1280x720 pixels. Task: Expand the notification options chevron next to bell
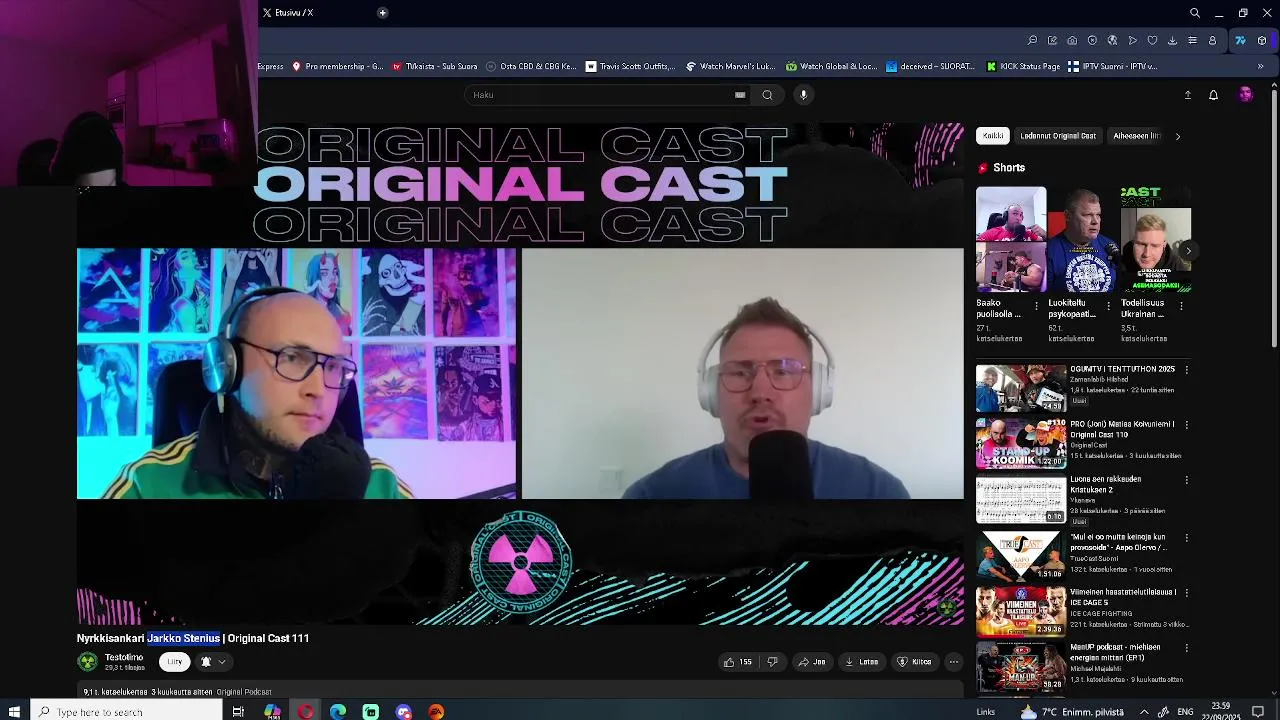click(222, 662)
